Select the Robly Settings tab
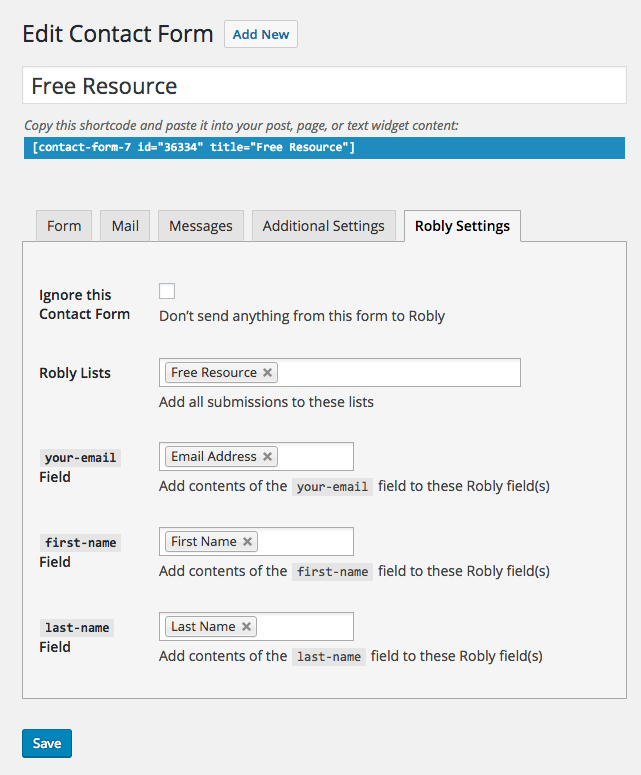641x775 pixels. pyautogui.click(x=462, y=226)
